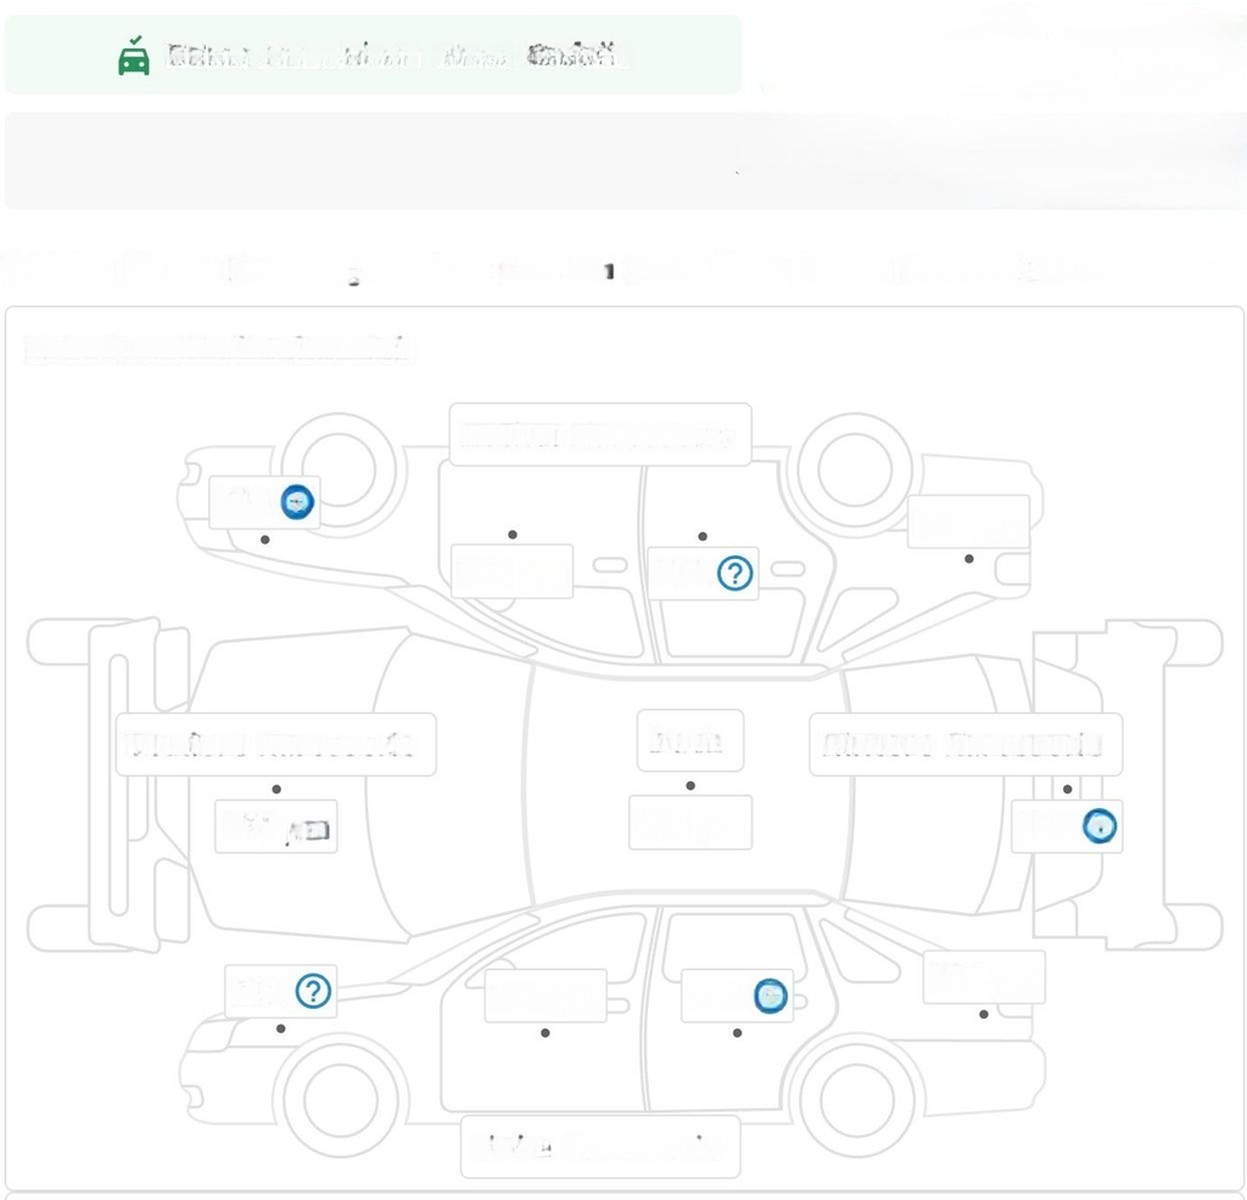Click the value box below the roof marker
Screen dimensions: 1247x1200
[690, 823]
